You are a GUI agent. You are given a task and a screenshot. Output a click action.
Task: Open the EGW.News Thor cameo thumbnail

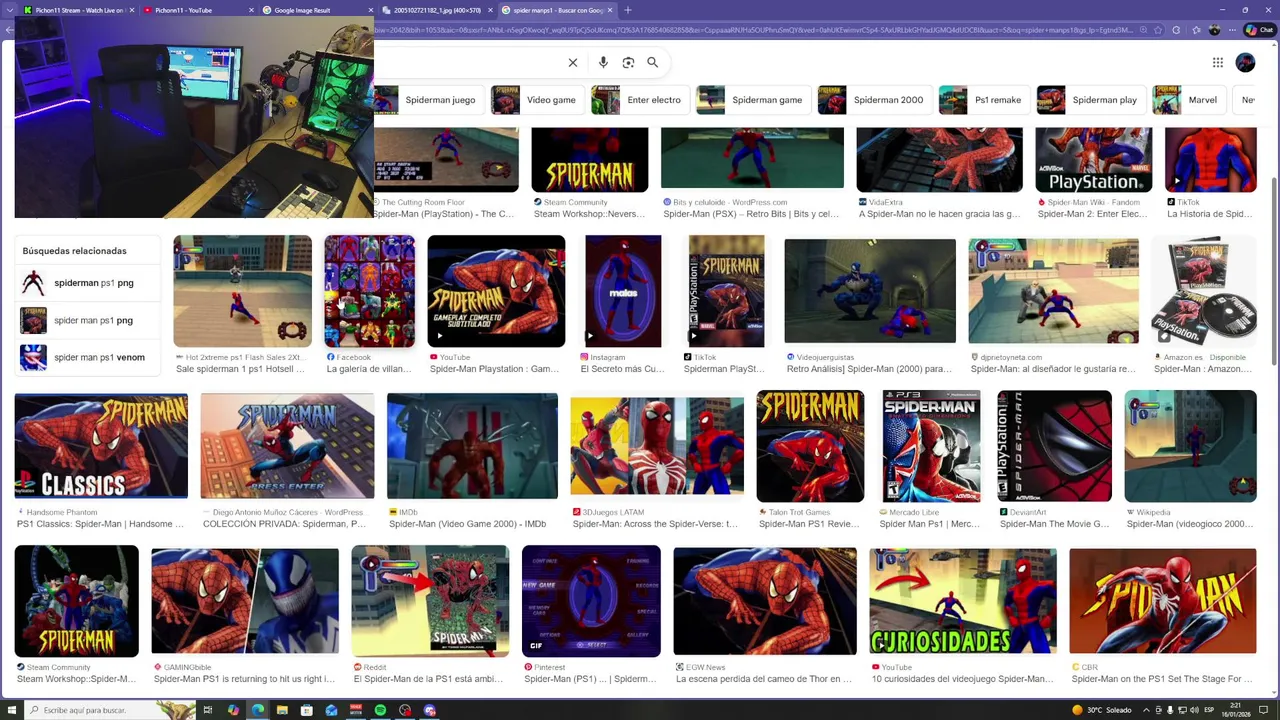tap(765, 601)
